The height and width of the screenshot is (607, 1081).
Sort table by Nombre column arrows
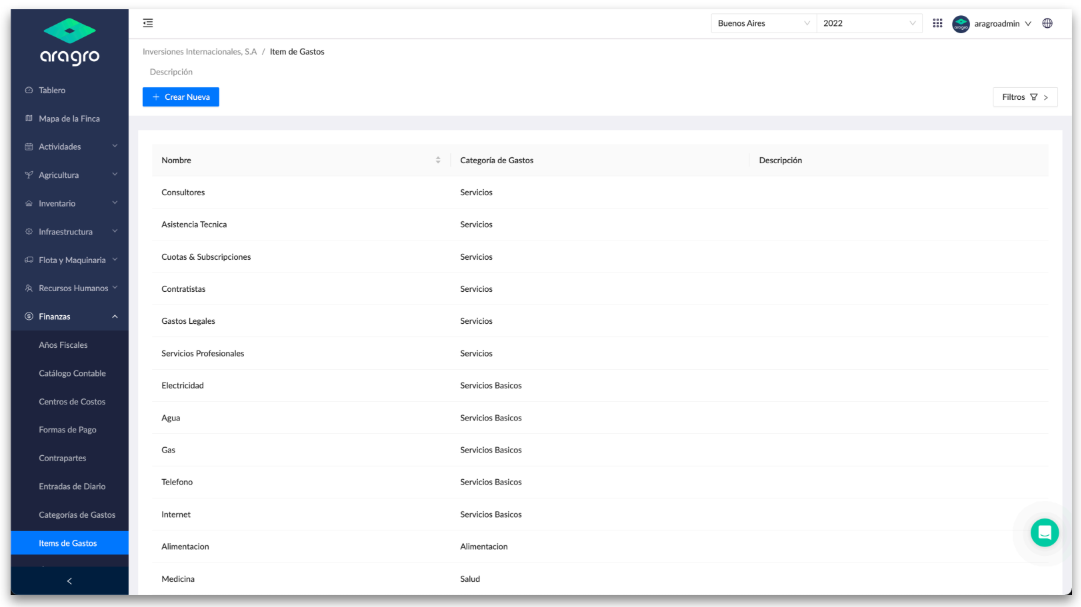(438, 160)
